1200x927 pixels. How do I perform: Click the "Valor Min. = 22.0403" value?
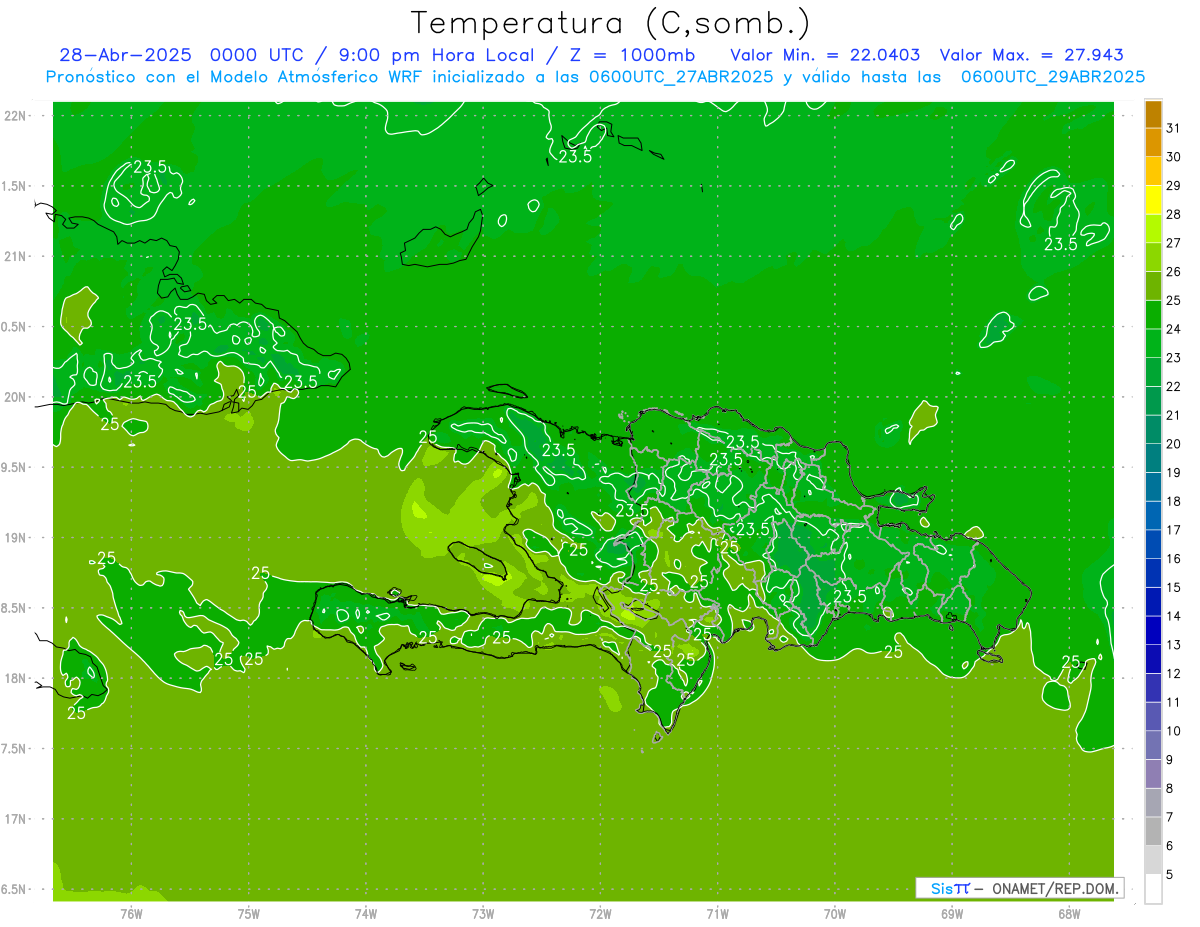point(825,56)
